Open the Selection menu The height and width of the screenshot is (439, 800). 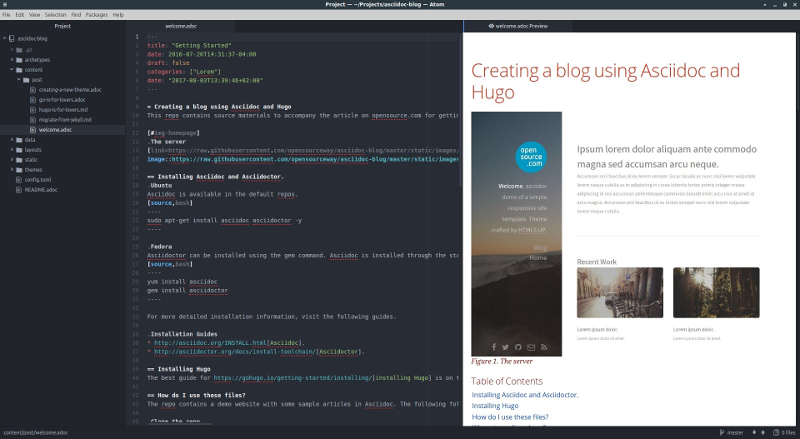(56, 15)
